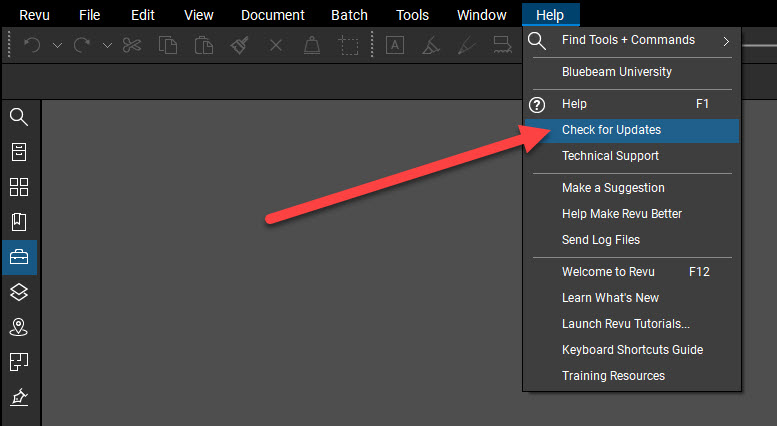Click the Paste clipboard icon

tap(204, 46)
